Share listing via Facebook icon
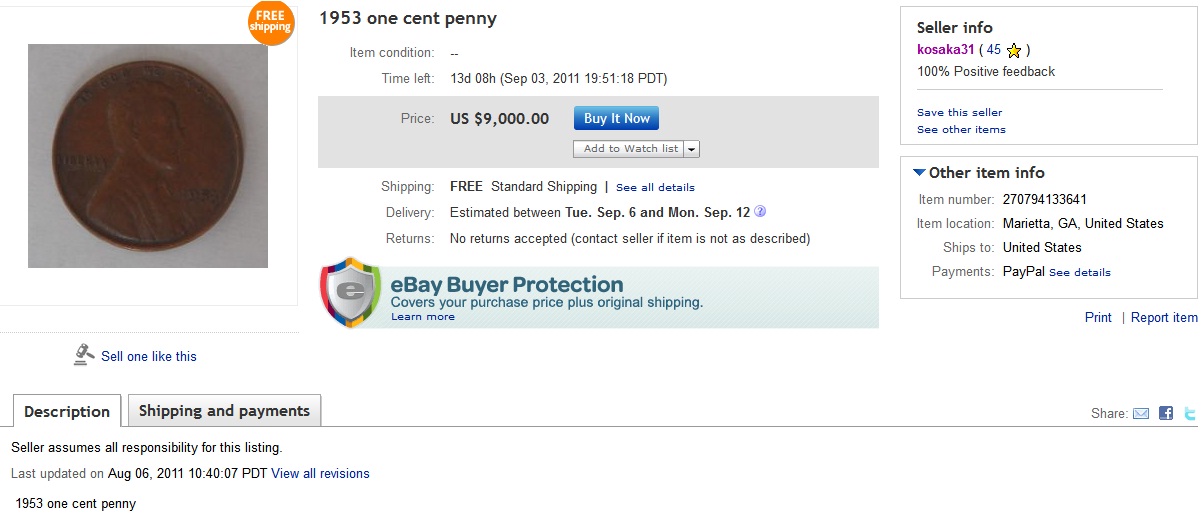The image size is (1202, 518). 1166,413
